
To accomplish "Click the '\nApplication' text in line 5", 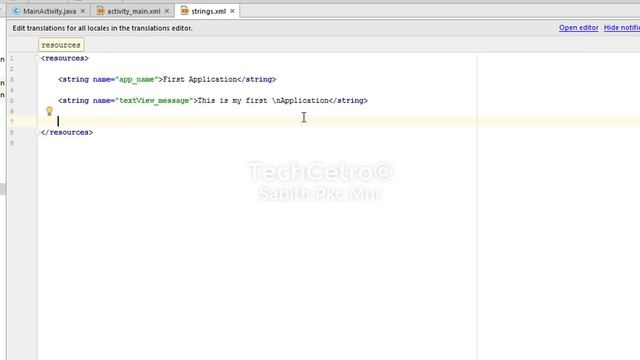I will pos(300,101).
